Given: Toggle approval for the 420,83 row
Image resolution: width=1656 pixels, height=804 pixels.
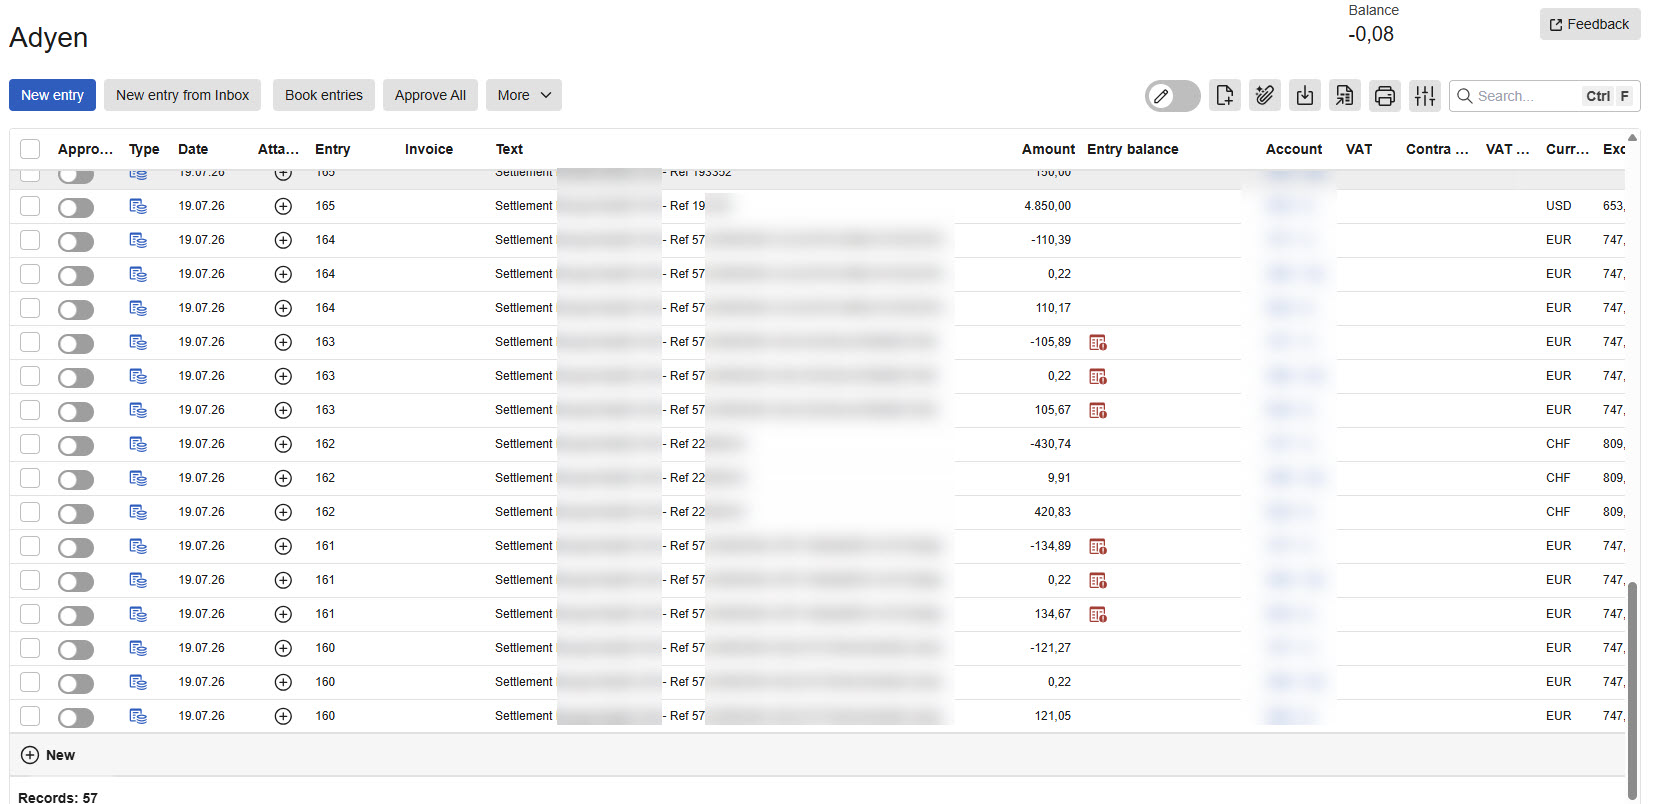Looking at the screenshot, I should click(76, 513).
